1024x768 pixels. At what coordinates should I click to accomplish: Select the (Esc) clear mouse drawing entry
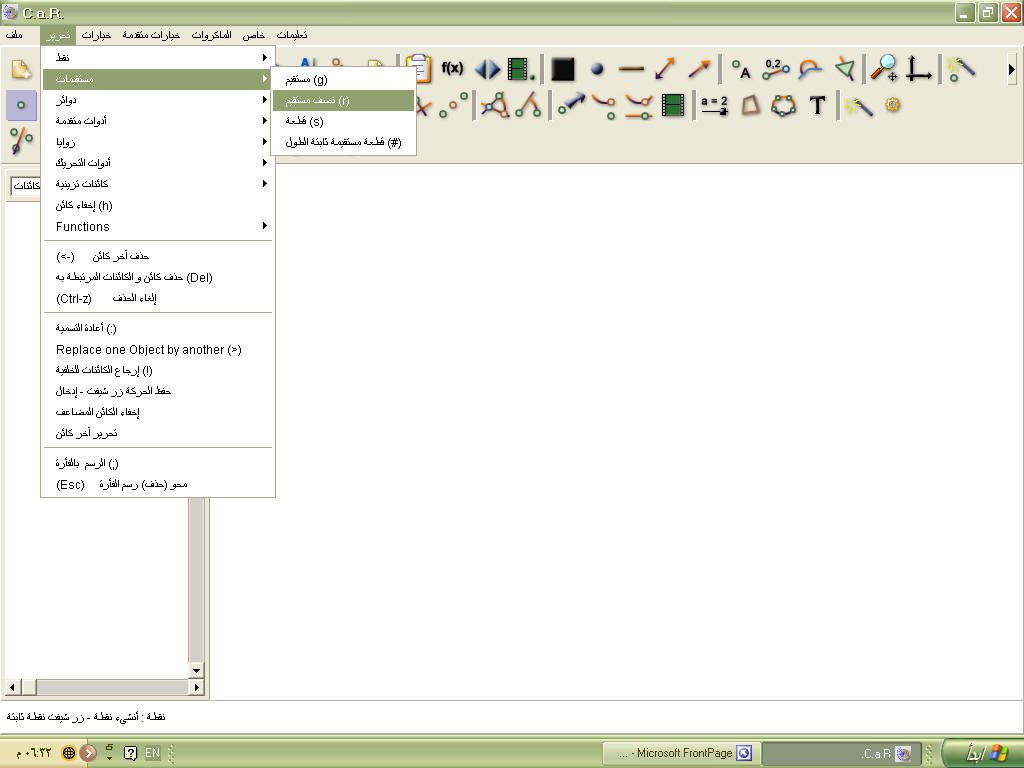point(157,484)
